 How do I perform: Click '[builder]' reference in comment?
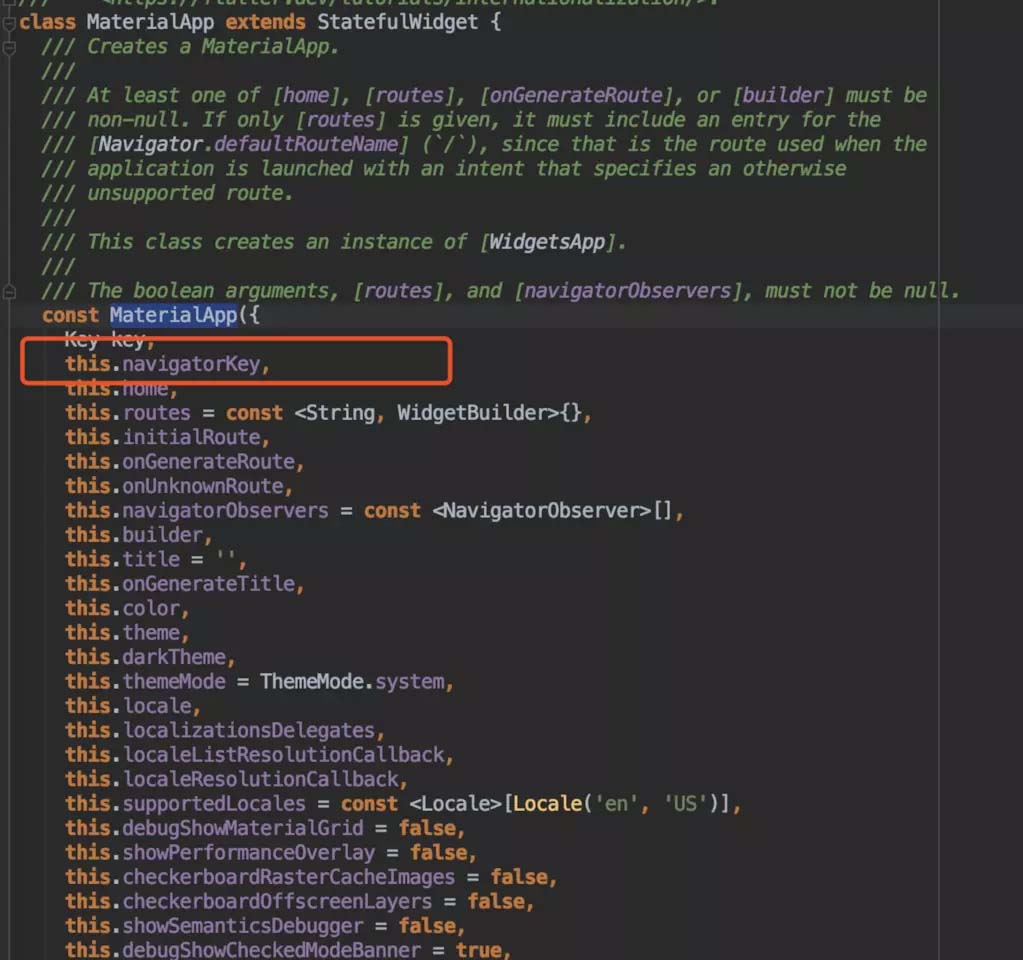(784, 95)
